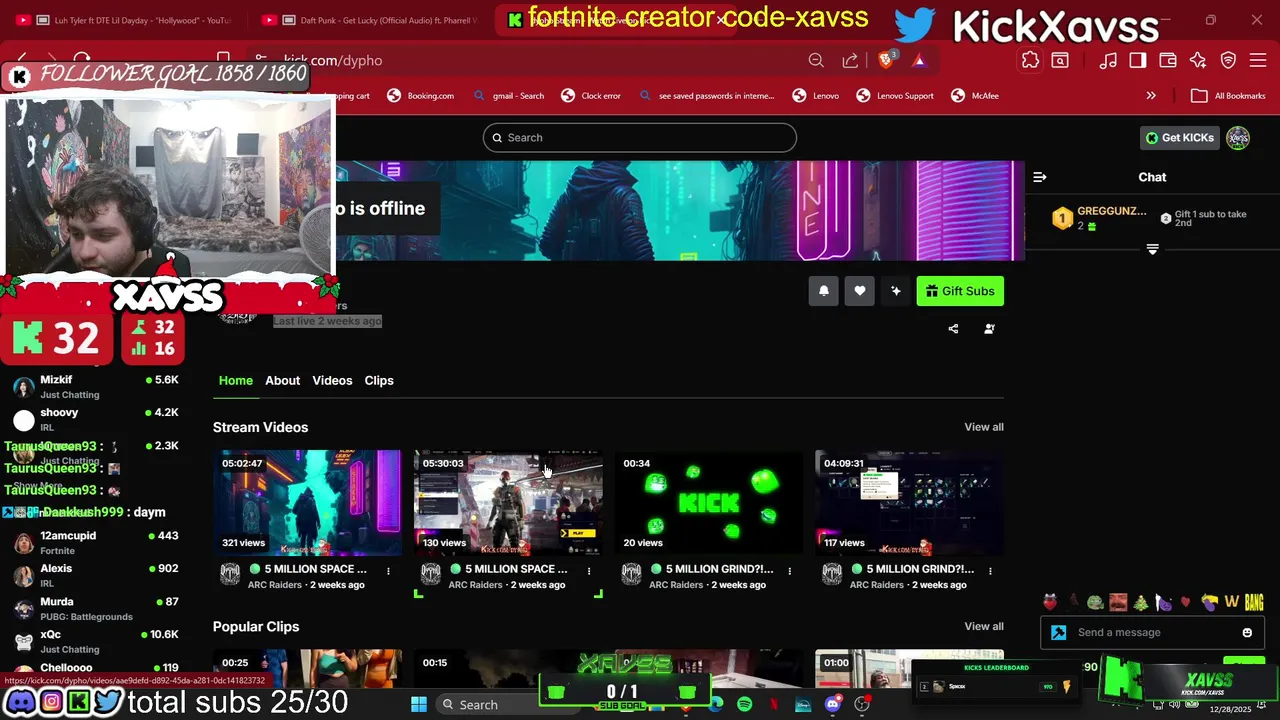1280x720 pixels.
Task: Open the Clock error bookmark
Action: [x=591, y=96]
